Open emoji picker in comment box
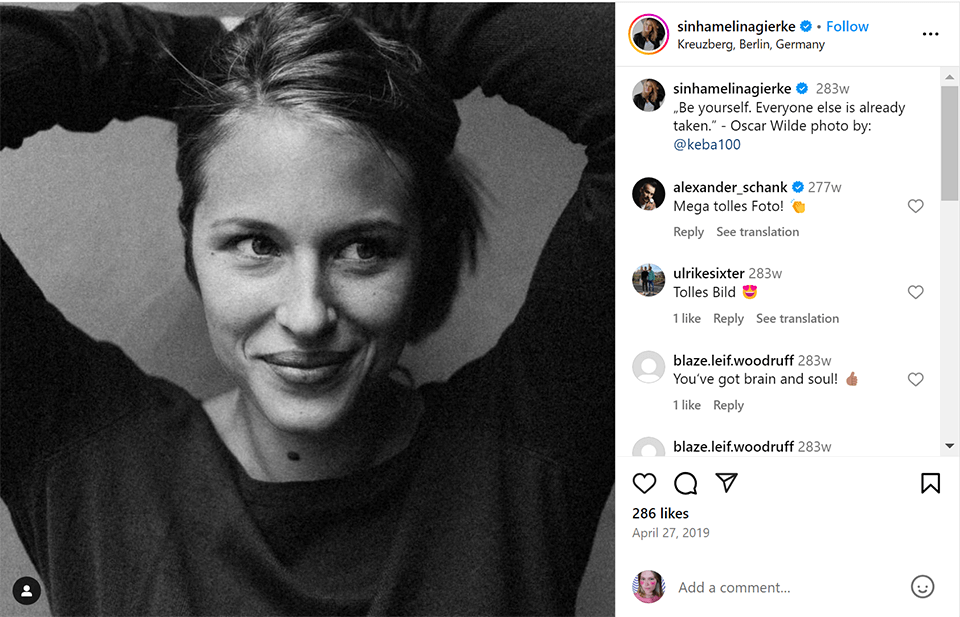The image size is (960, 617). tap(922, 587)
